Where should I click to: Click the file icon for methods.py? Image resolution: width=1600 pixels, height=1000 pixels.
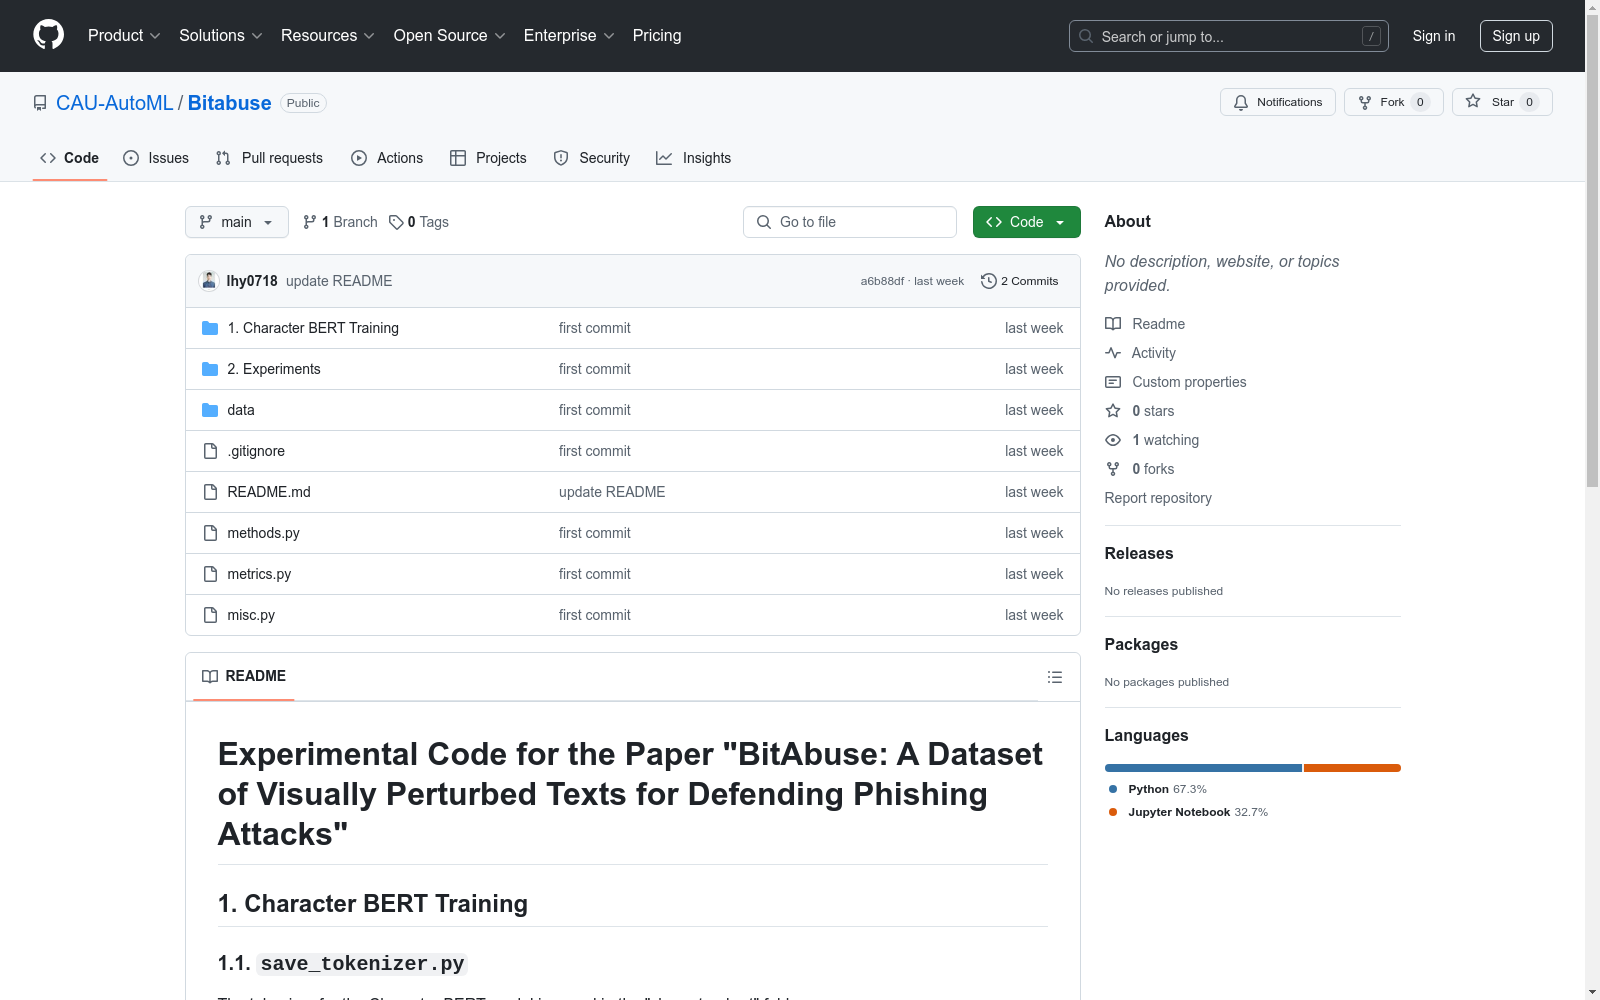[x=210, y=533]
